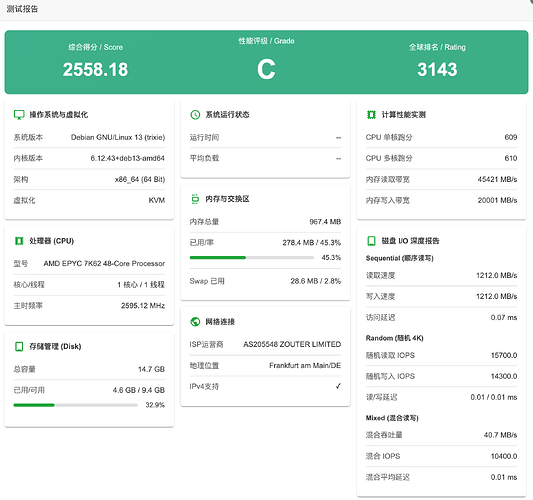The image size is (533, 500).
Task: Click the 测试报告 page title
Action: (x=22, y=9)
